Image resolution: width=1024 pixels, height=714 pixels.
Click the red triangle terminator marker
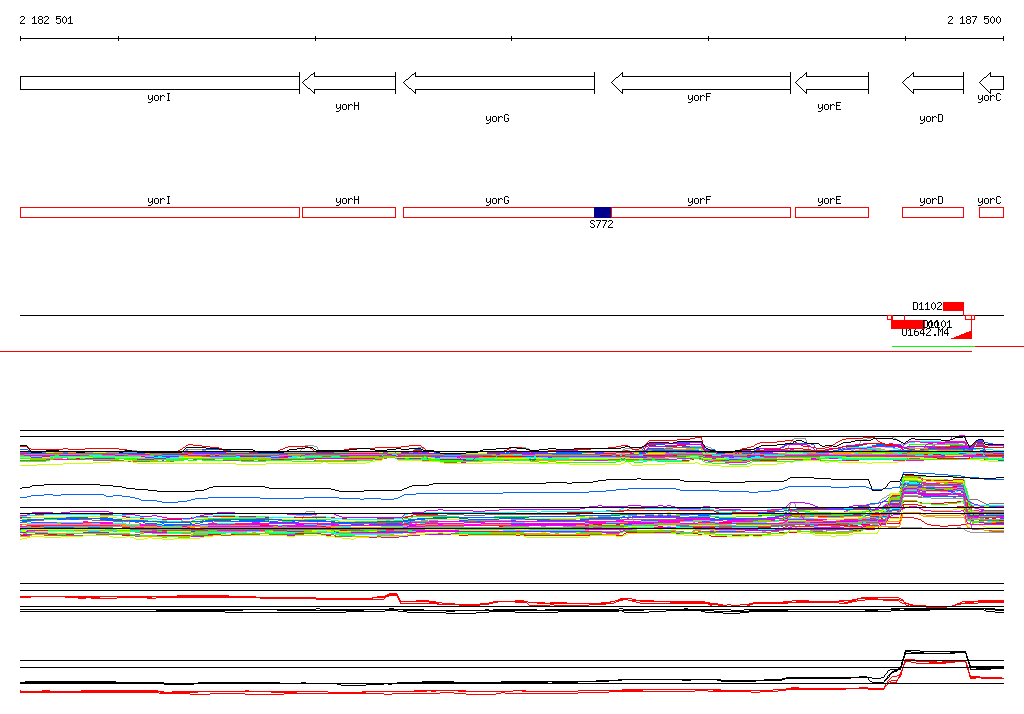(964, 334)
